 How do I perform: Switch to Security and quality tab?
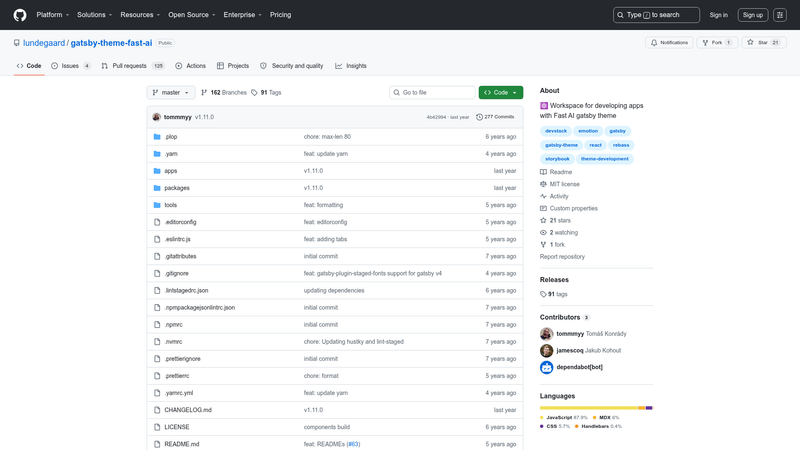[291, 66]
